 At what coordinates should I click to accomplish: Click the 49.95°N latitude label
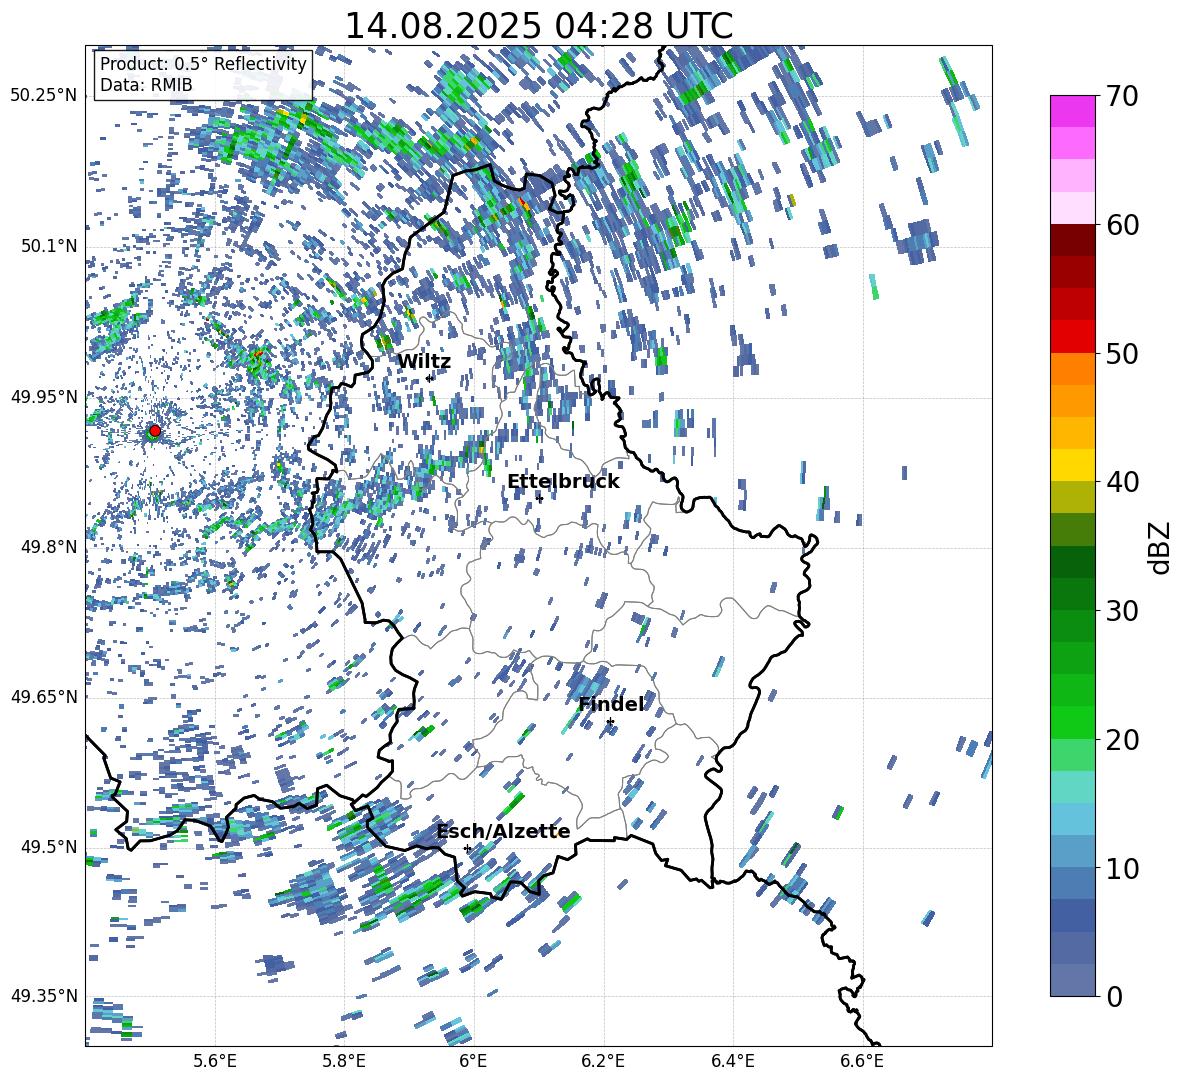coord(44,396)
